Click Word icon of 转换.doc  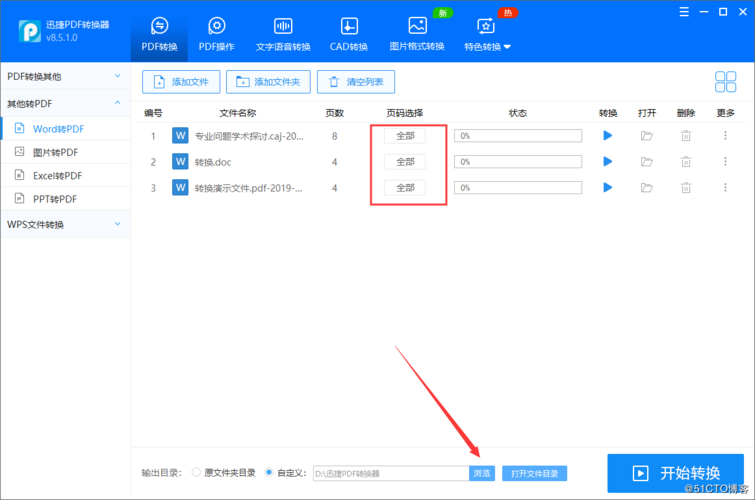tap(180, 161)
